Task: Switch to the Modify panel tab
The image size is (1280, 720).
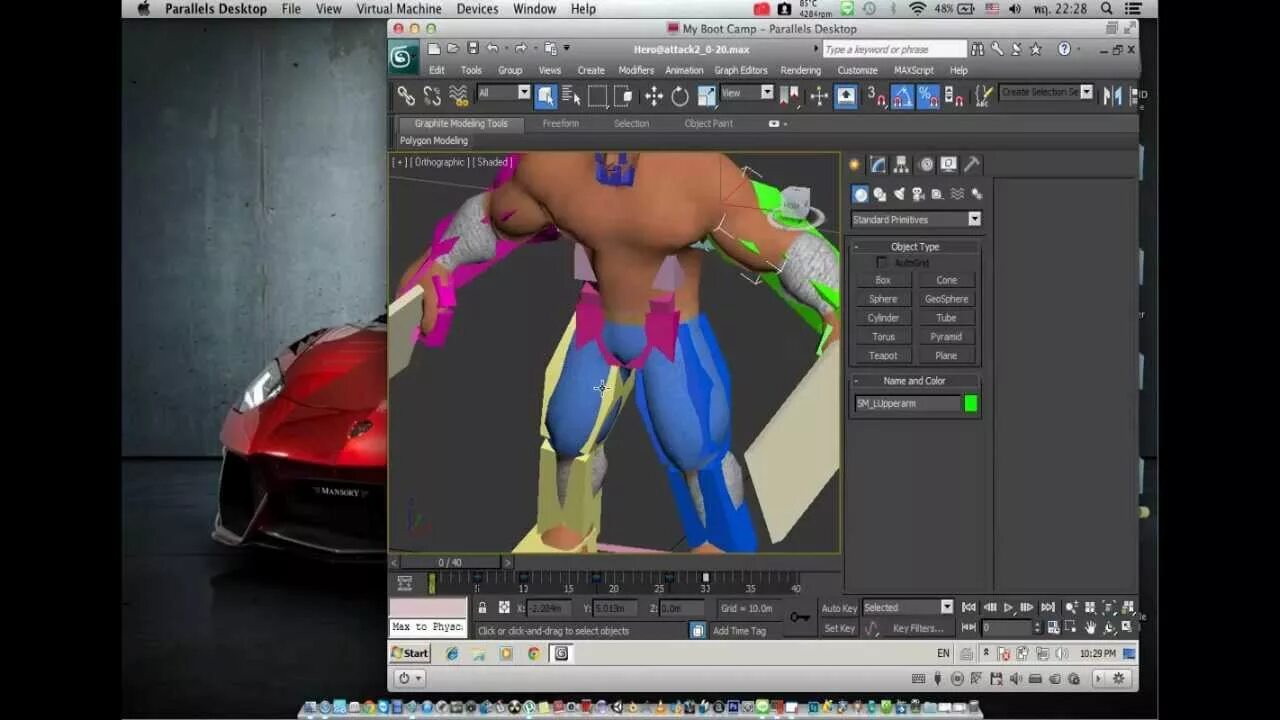Action: [878, 165]
